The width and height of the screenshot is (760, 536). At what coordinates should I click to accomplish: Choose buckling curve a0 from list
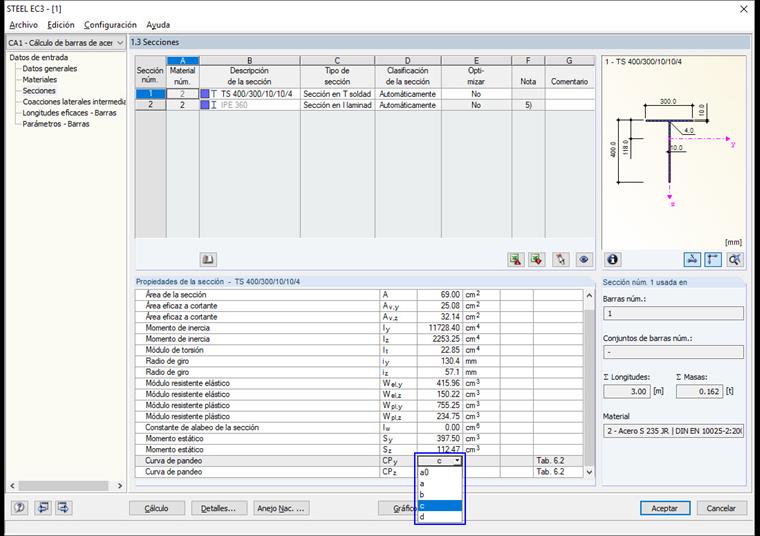(440, 472)
